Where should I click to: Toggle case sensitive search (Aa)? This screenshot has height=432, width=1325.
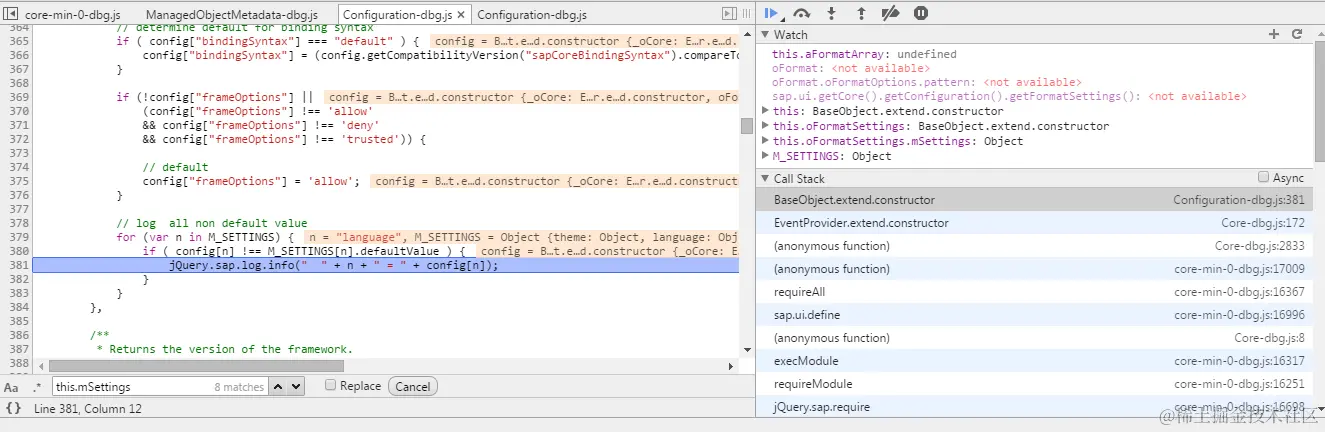11,387
